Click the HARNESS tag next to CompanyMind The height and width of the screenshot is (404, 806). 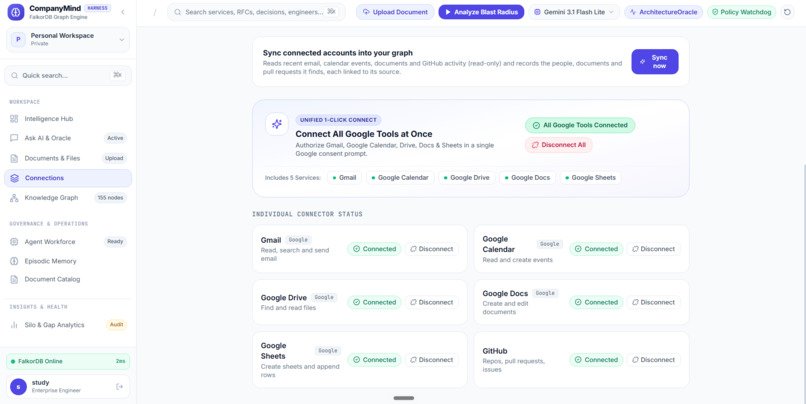point(97,8)
